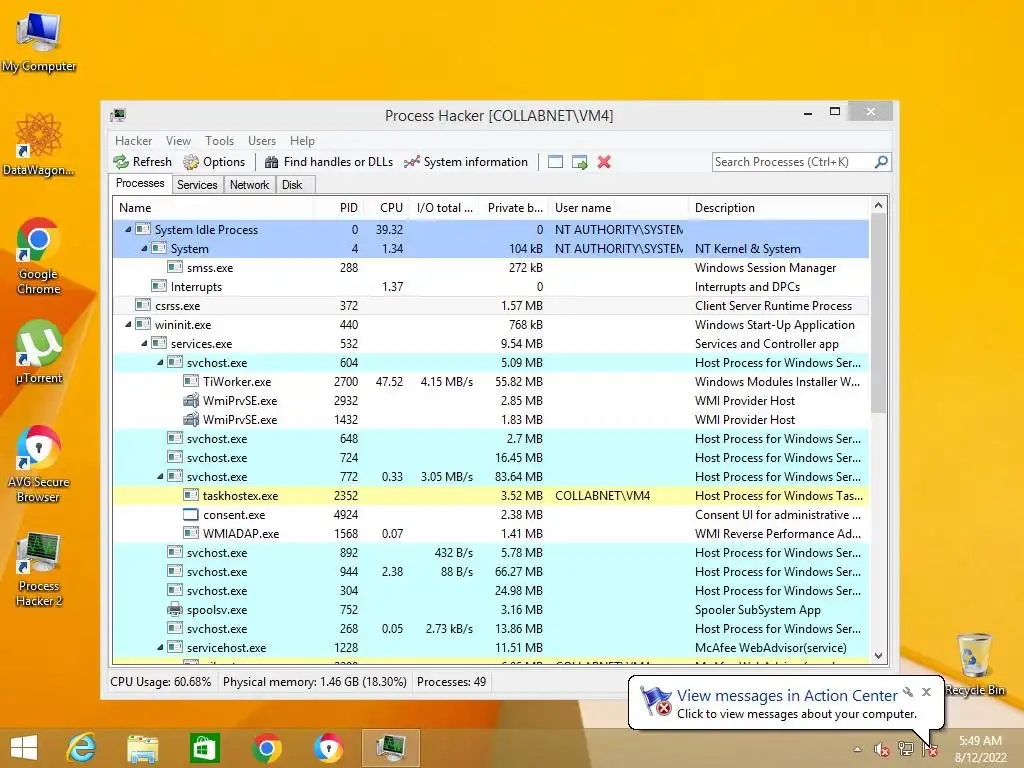
Task: Click the clock showing 5:49 AM
Action: [980, 741]
